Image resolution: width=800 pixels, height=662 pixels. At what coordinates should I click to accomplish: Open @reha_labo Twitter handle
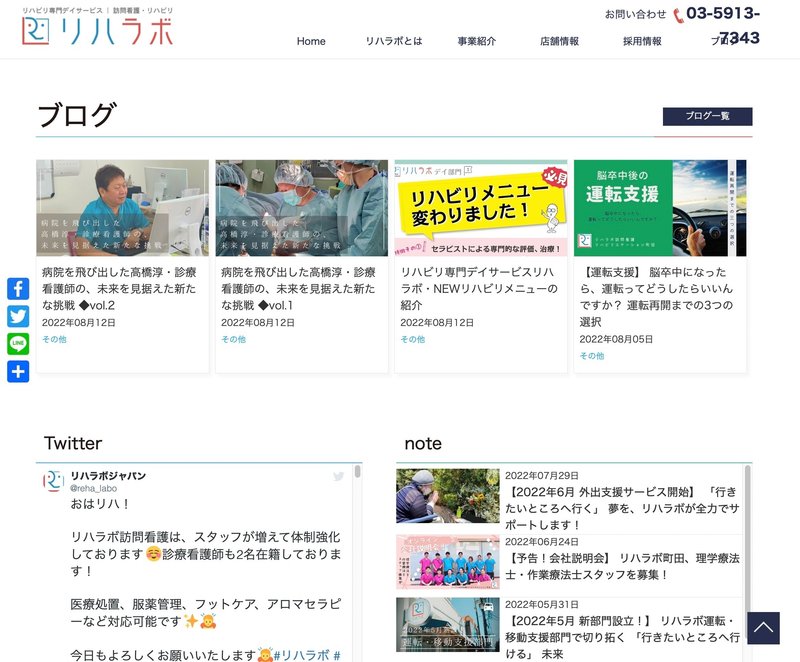point(93,489)
